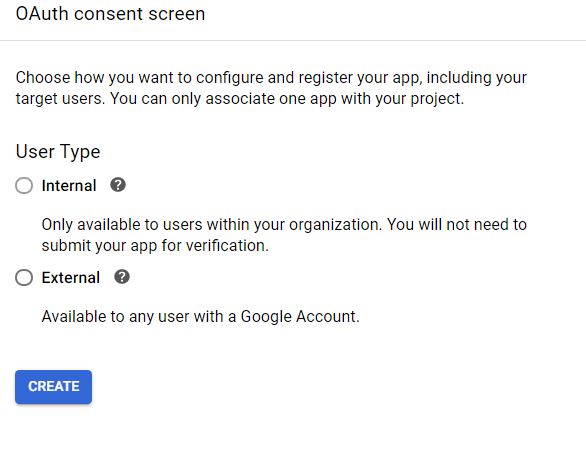This screenshot has height=459, width=586.
Task: Click the words 'your project' ending the intro
Action: tap(420, 99)
